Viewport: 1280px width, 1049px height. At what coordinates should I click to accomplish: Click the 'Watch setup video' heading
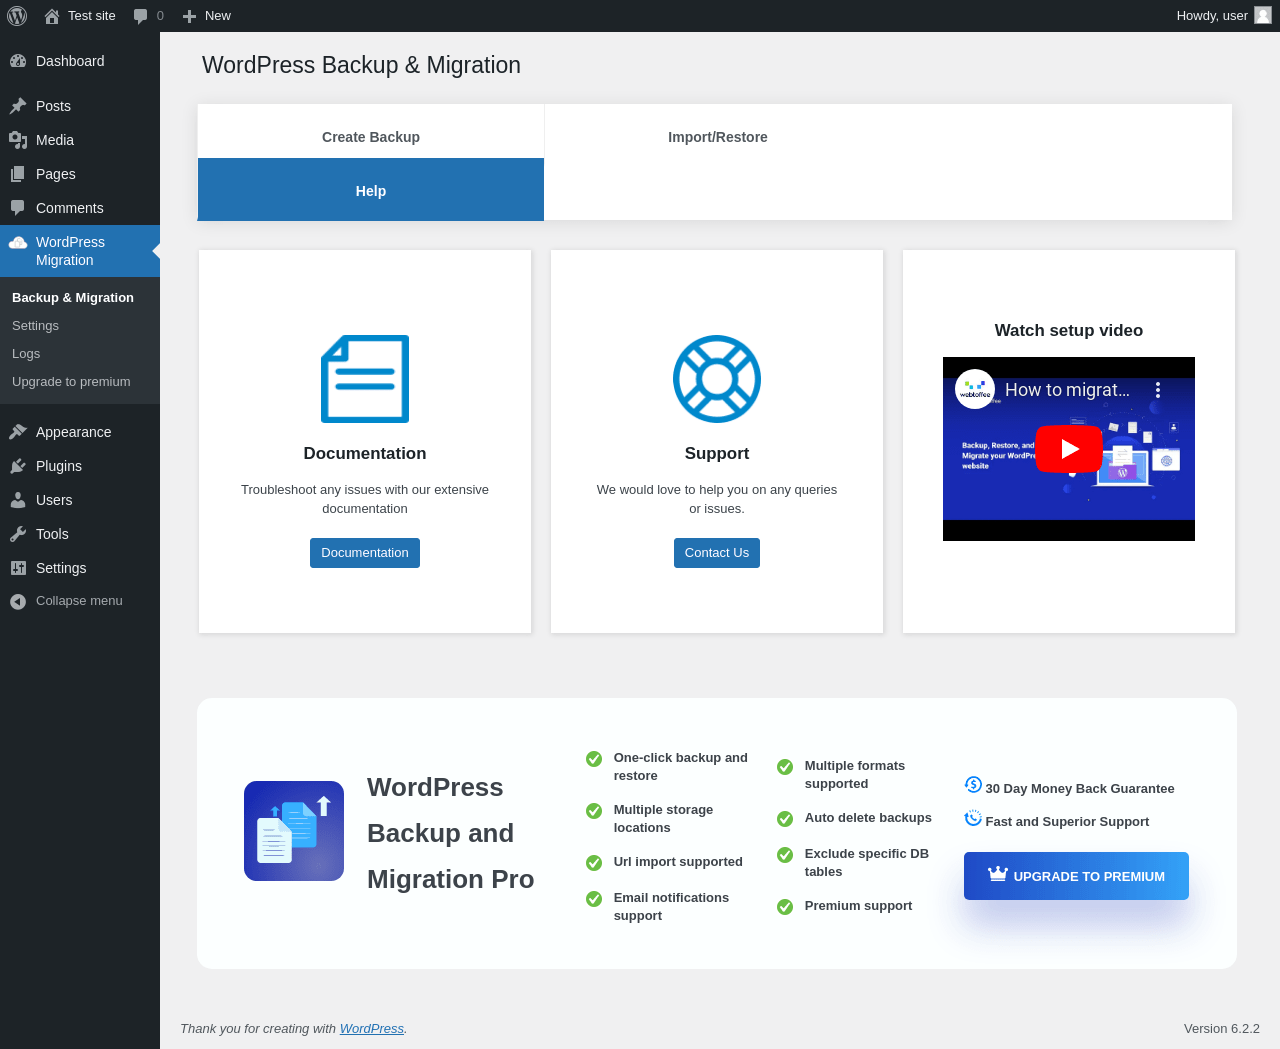pos(1069,331)
